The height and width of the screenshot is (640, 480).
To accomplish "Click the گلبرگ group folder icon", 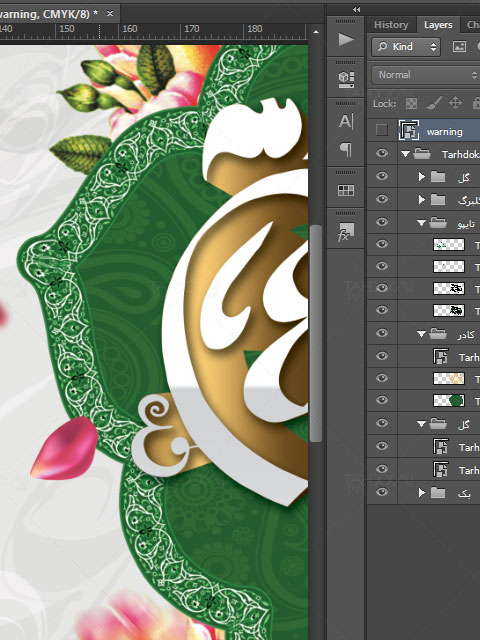I will 438,200.
